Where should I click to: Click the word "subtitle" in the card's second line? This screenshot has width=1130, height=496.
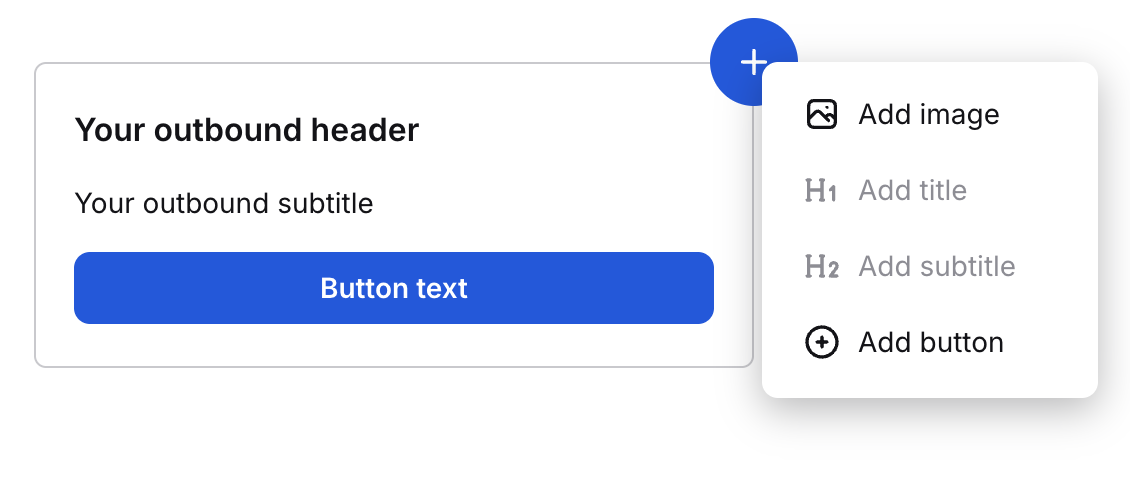click(x=326, y=204)
